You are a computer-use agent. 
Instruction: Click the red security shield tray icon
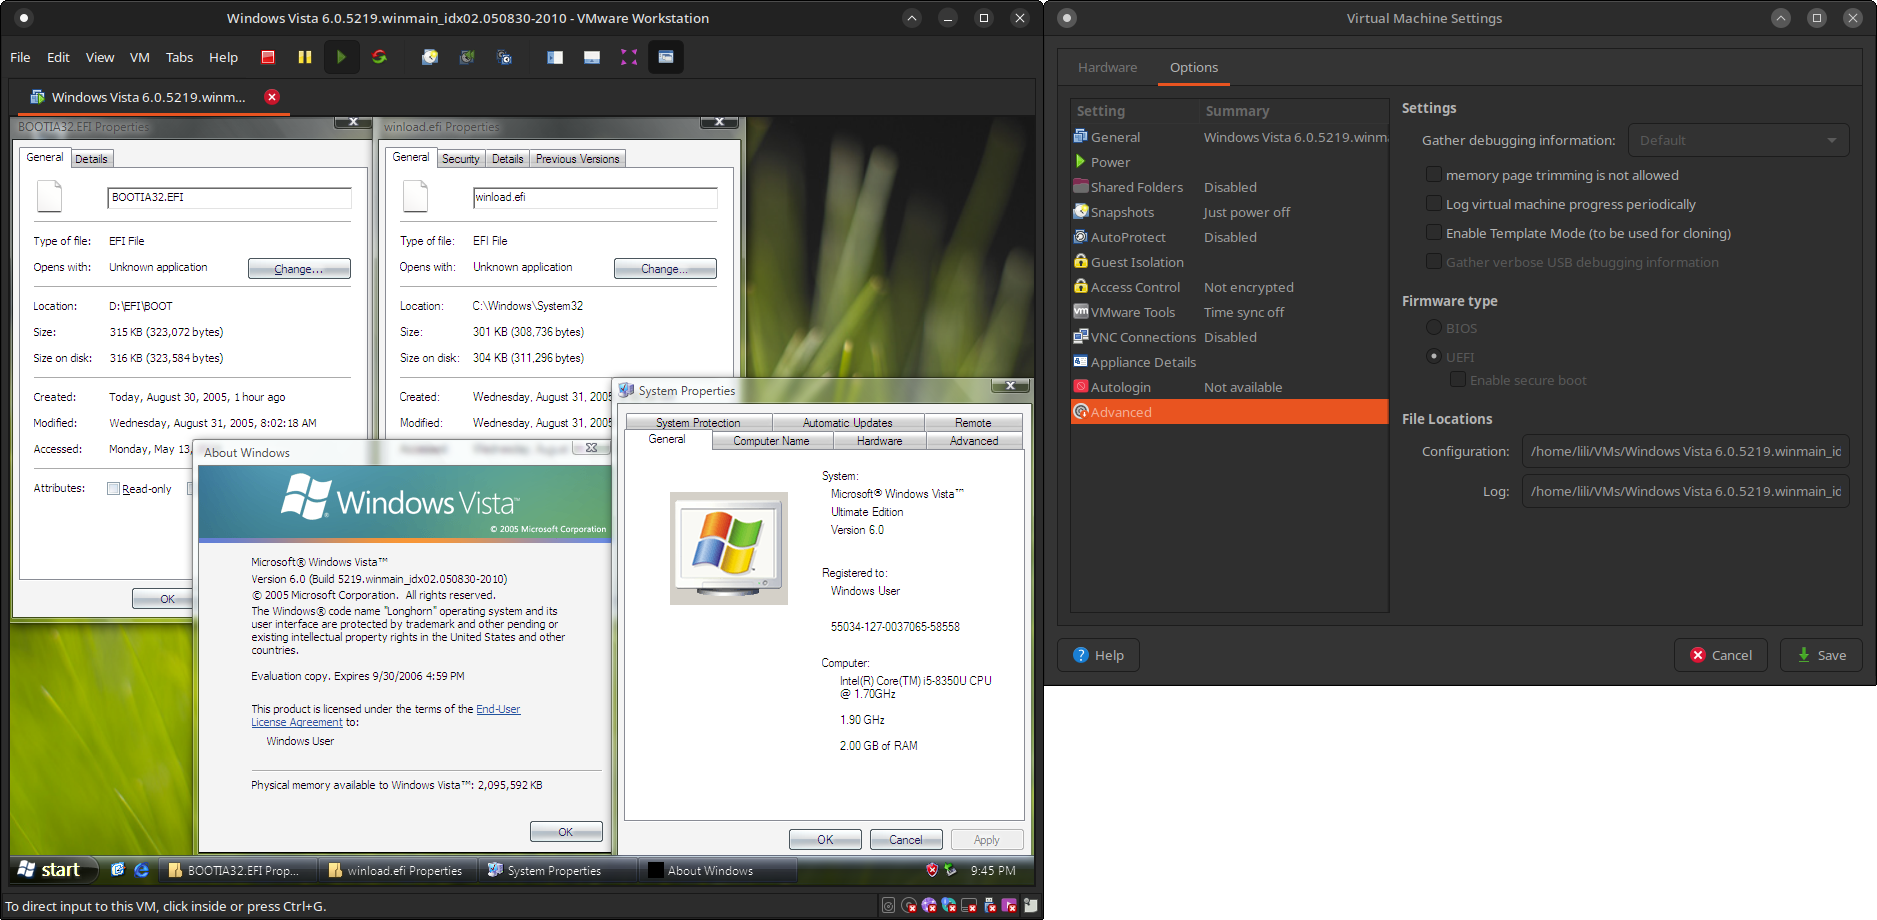(932, 870)
